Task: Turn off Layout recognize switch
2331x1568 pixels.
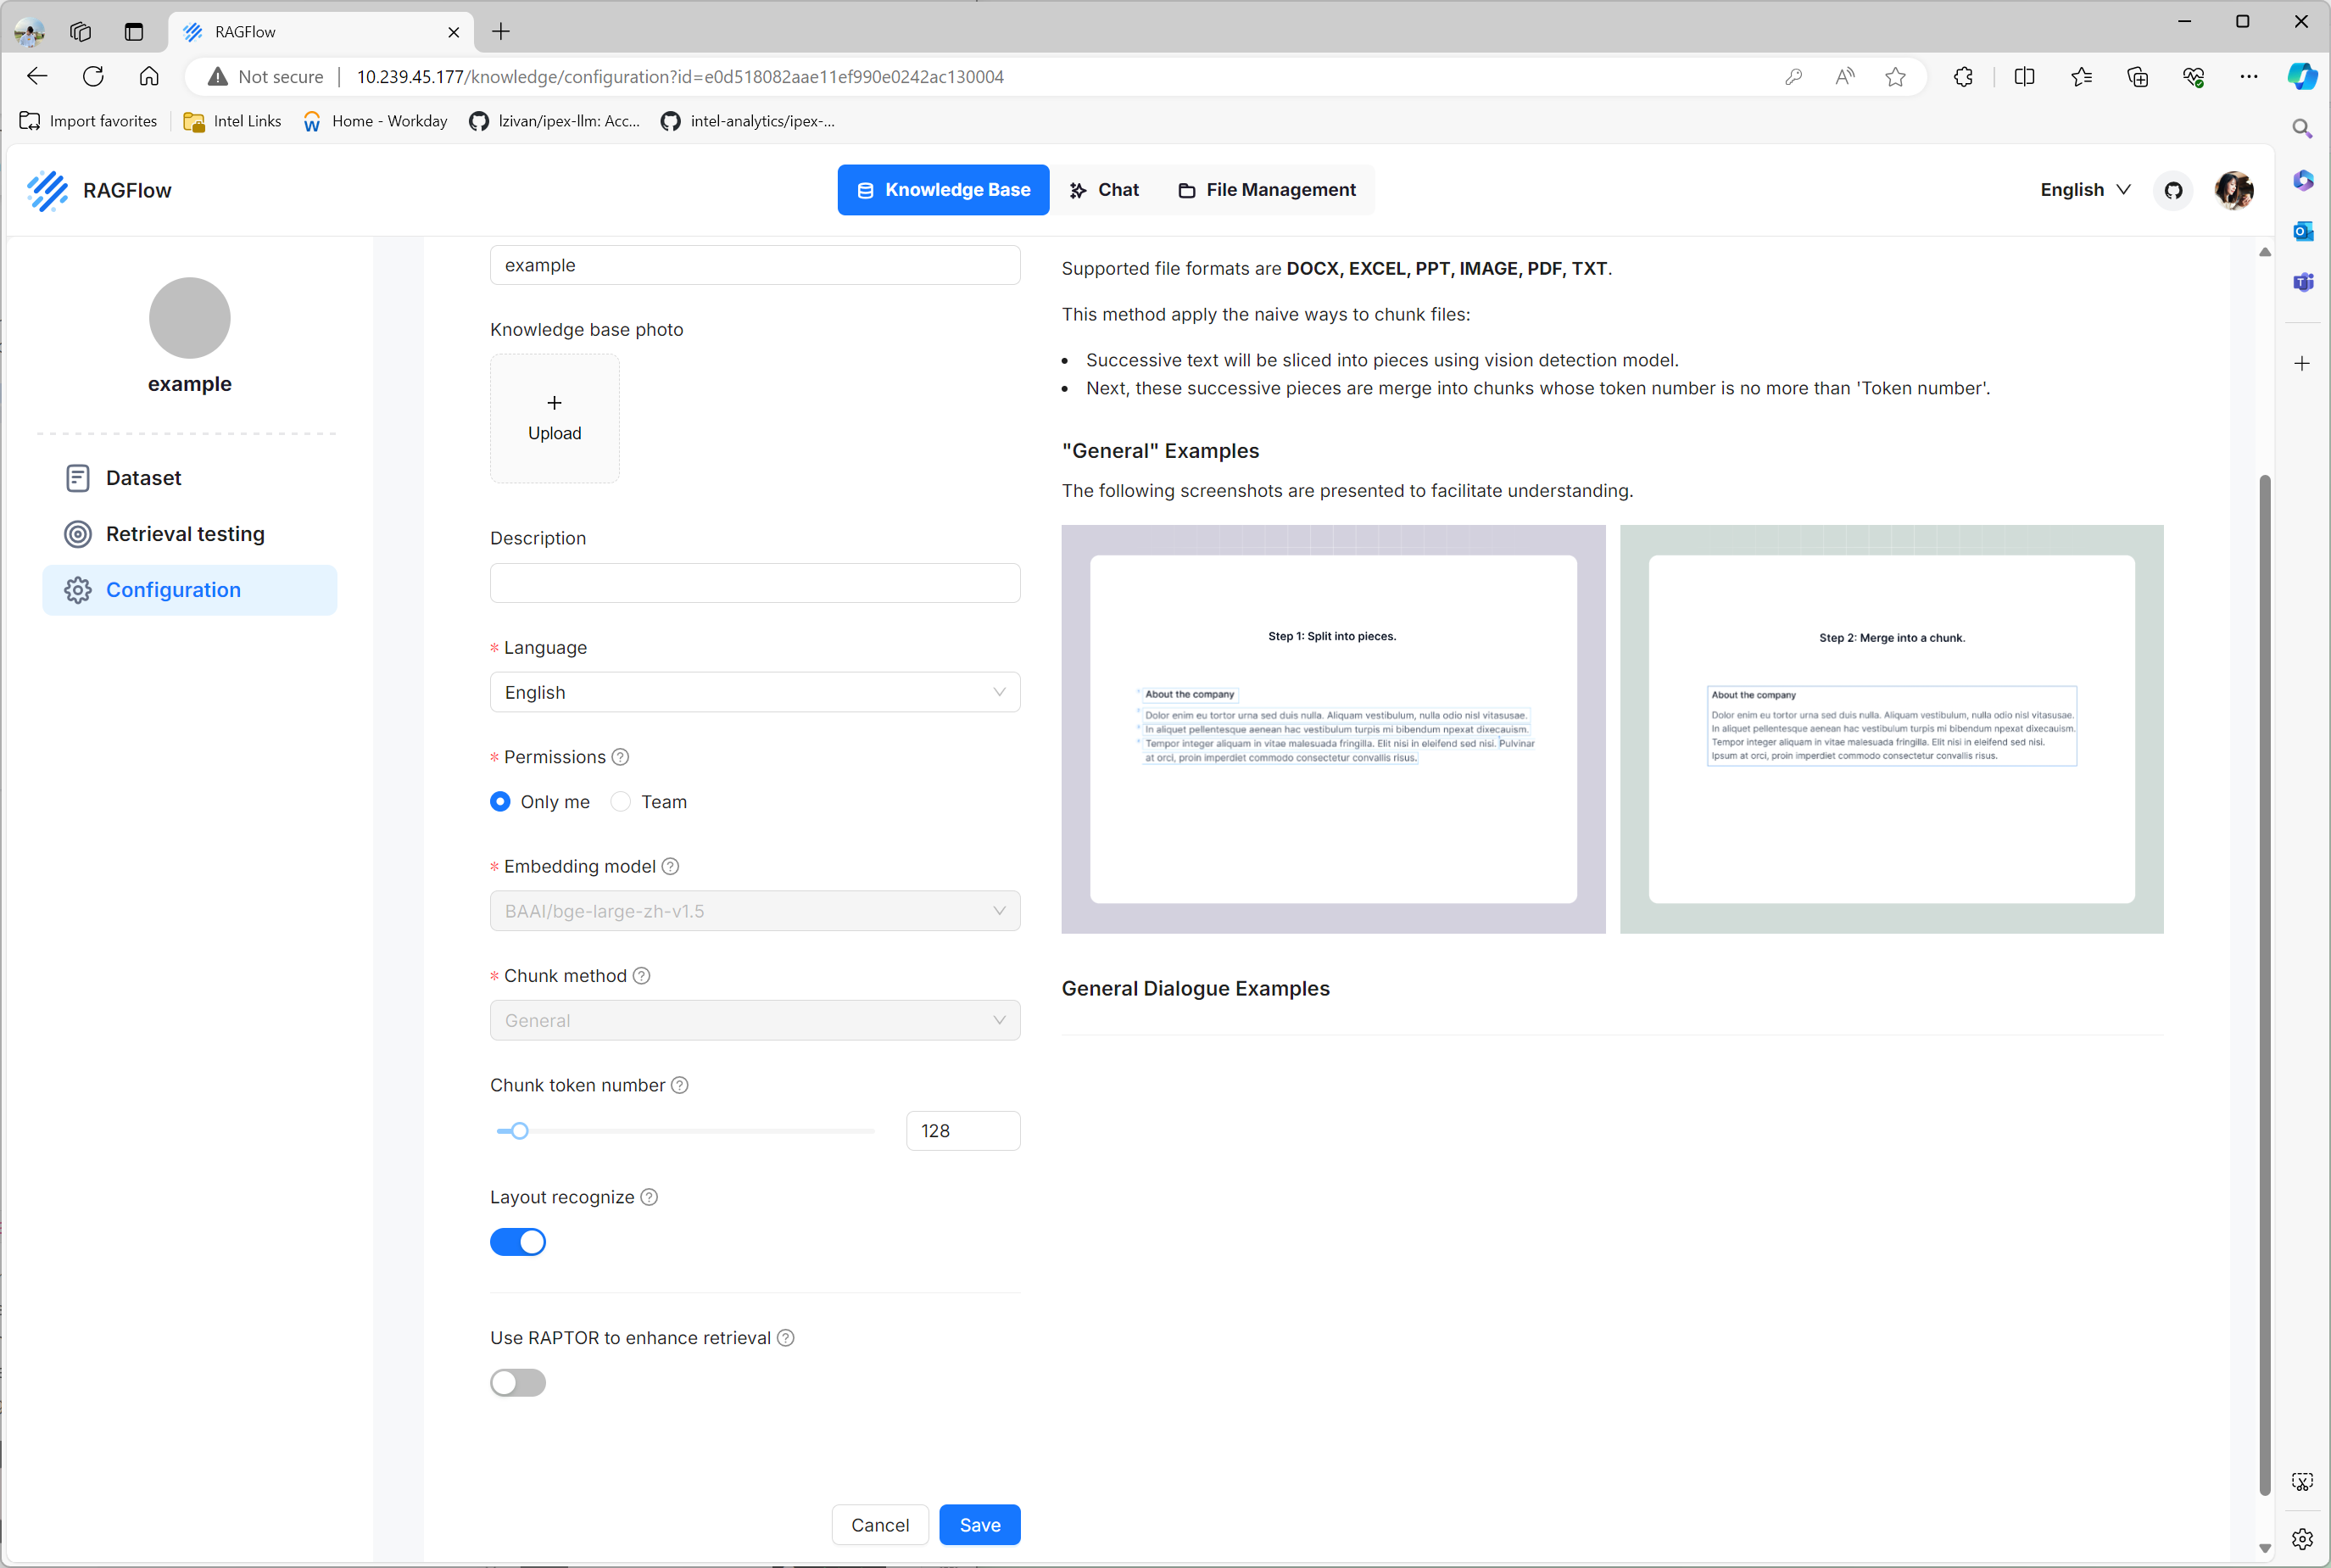Action: pyautogui.click(x=518, y=1242)
